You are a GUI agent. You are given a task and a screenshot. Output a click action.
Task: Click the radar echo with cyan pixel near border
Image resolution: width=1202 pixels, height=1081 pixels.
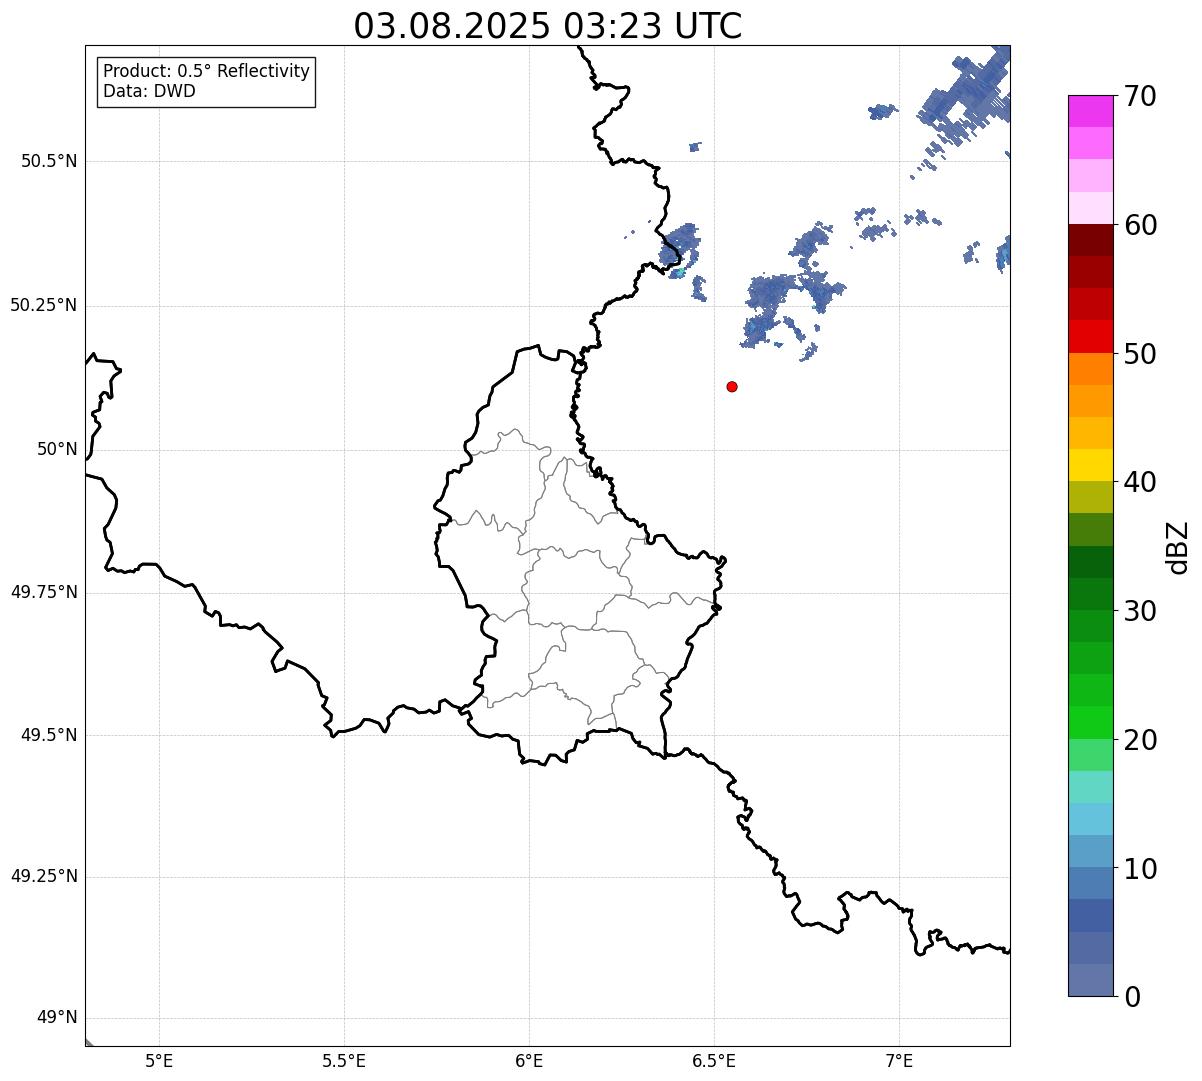[680, 250]
